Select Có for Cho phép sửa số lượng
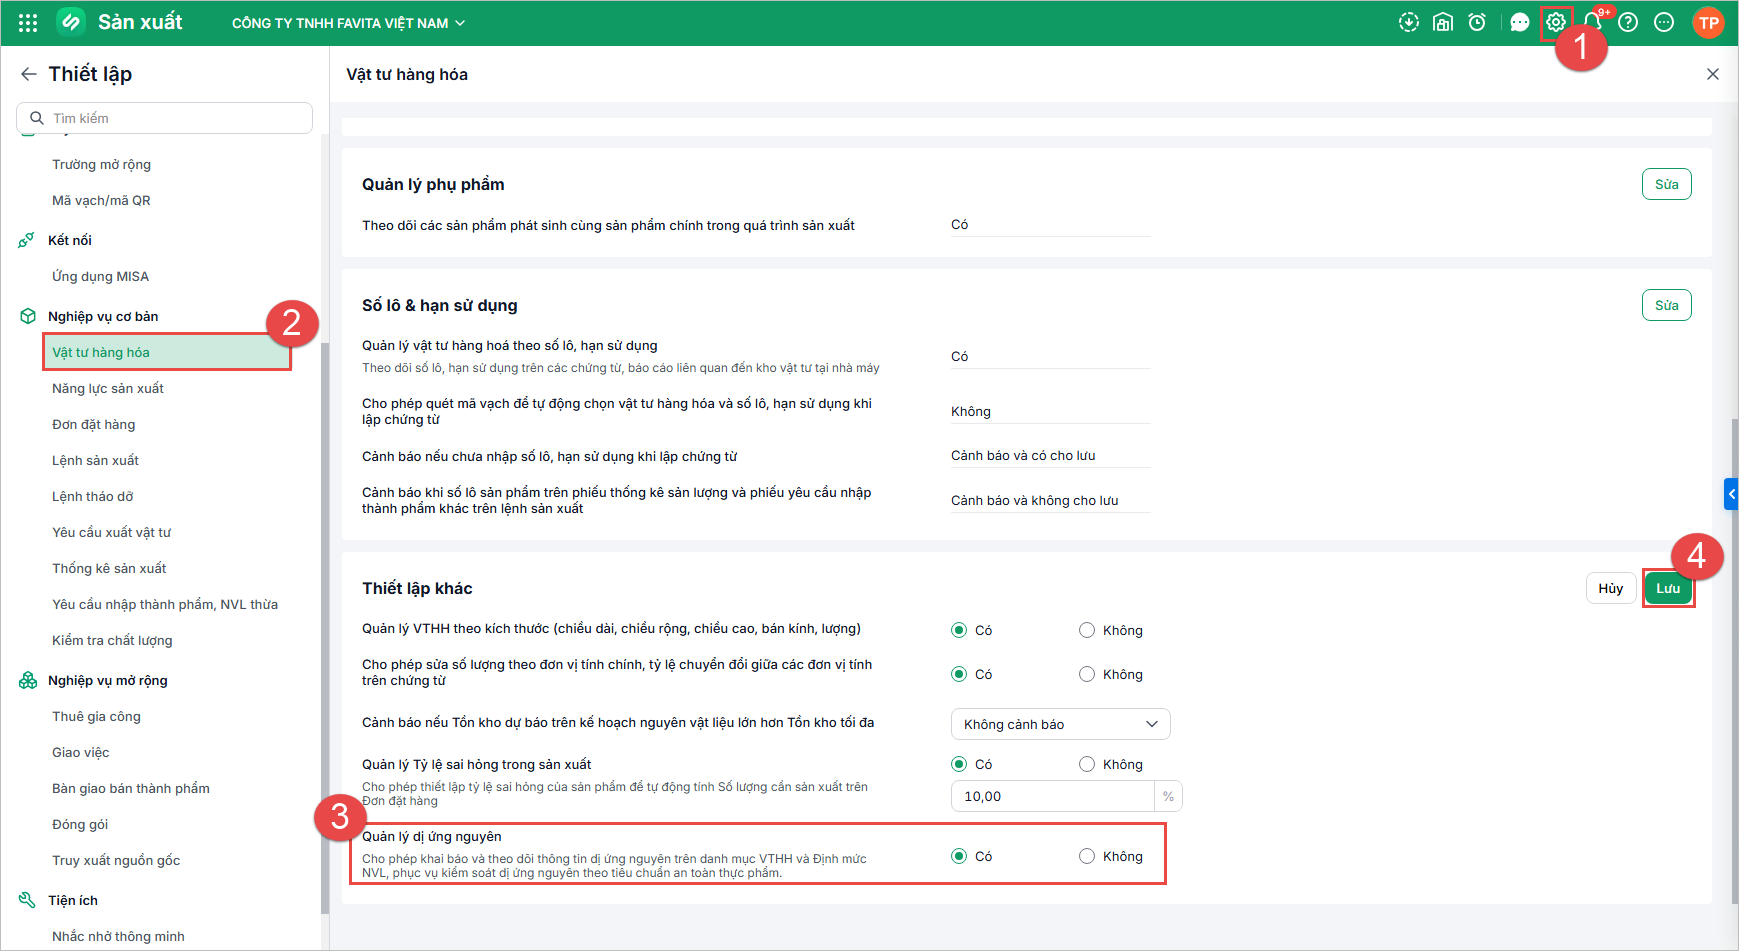Screen dimensions: 1739x951 (x=959, y=674)
